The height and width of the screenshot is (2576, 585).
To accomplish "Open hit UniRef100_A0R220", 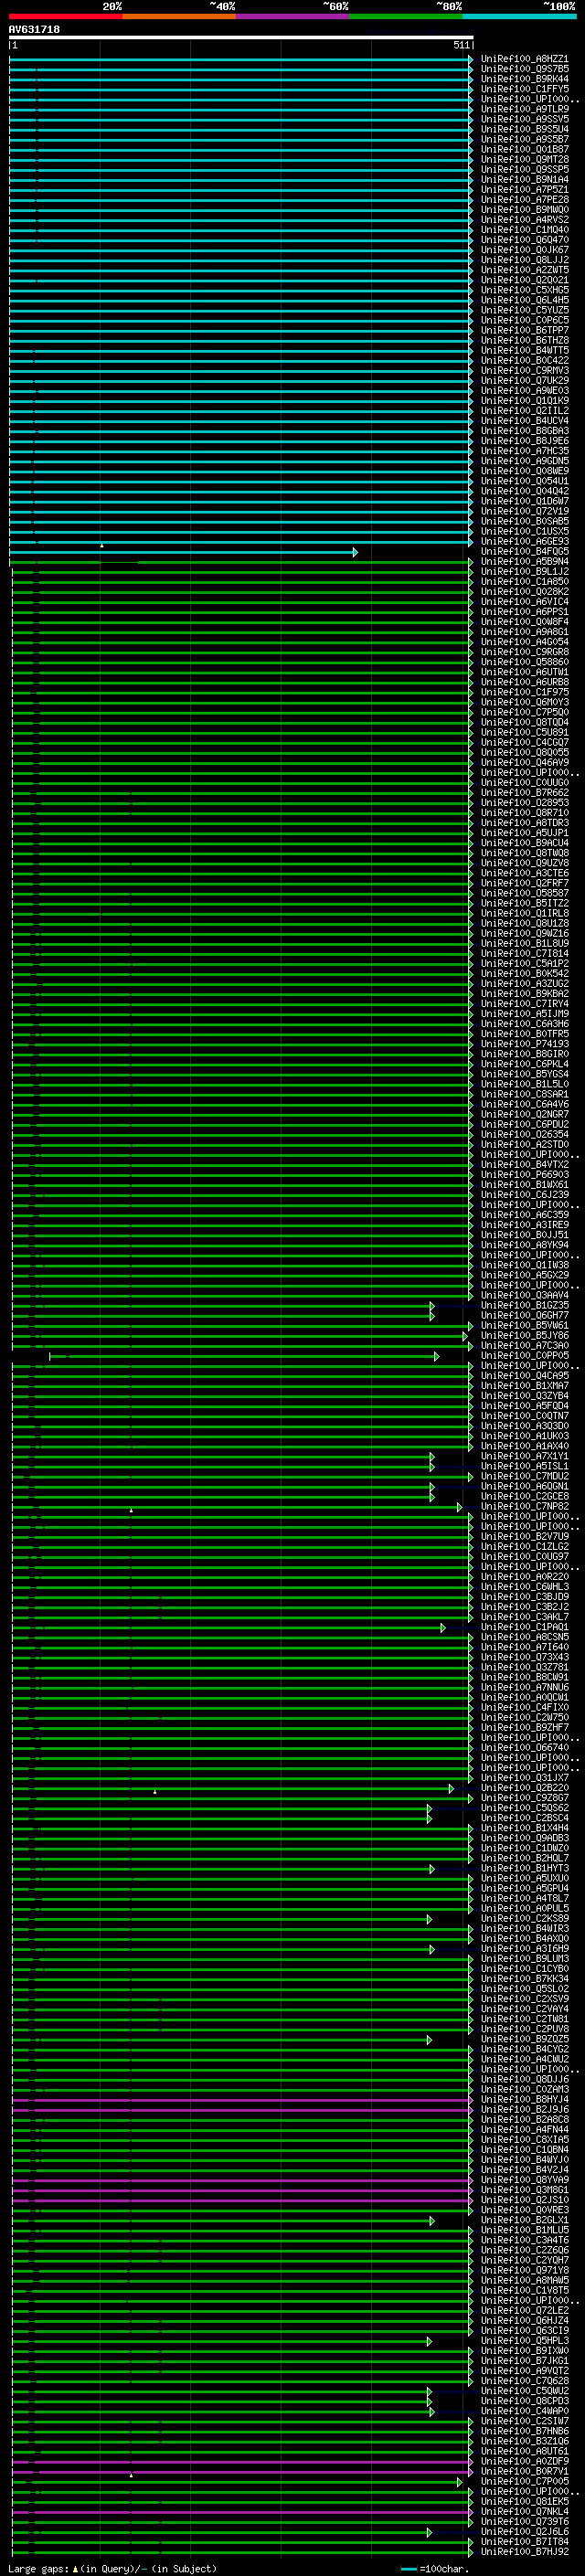I will pos(524,1577).
